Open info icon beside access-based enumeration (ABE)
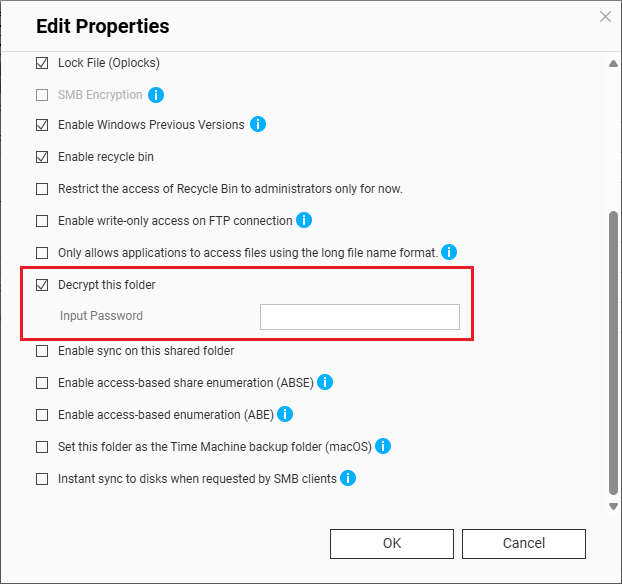The image size is (622, 584). pyautogui.click(x=285, y=414)
